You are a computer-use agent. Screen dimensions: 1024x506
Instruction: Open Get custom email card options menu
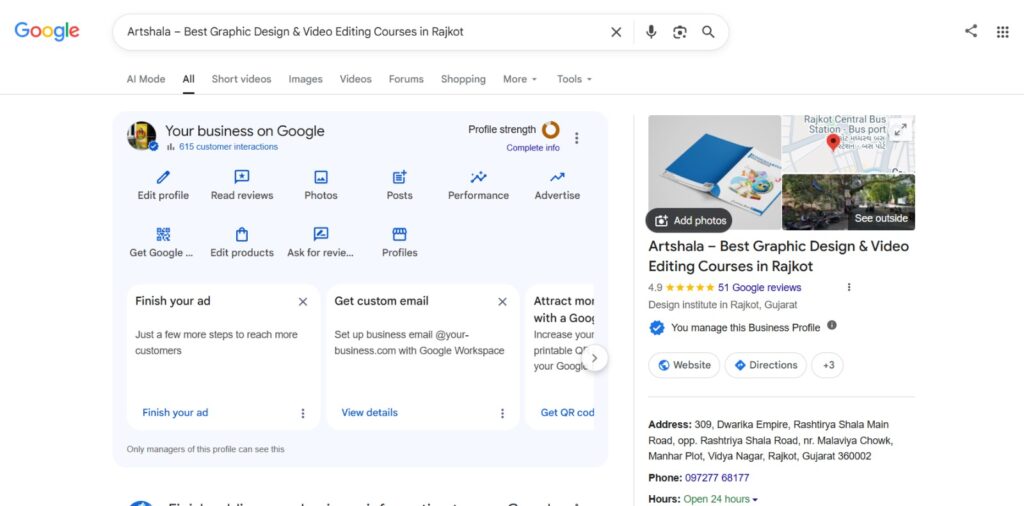(502, 413)
